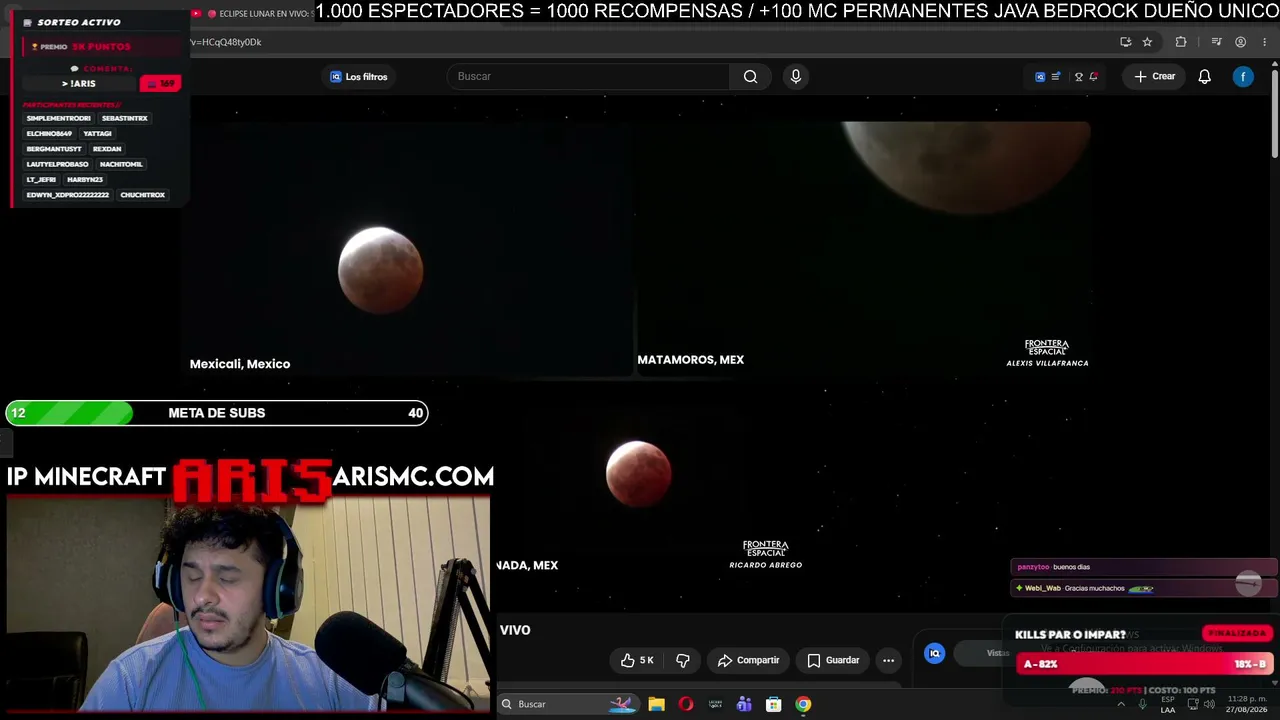The width and height of the screenshot is (1280, 720).
Task: Dislike the video
Action: (x=683, y=660)
